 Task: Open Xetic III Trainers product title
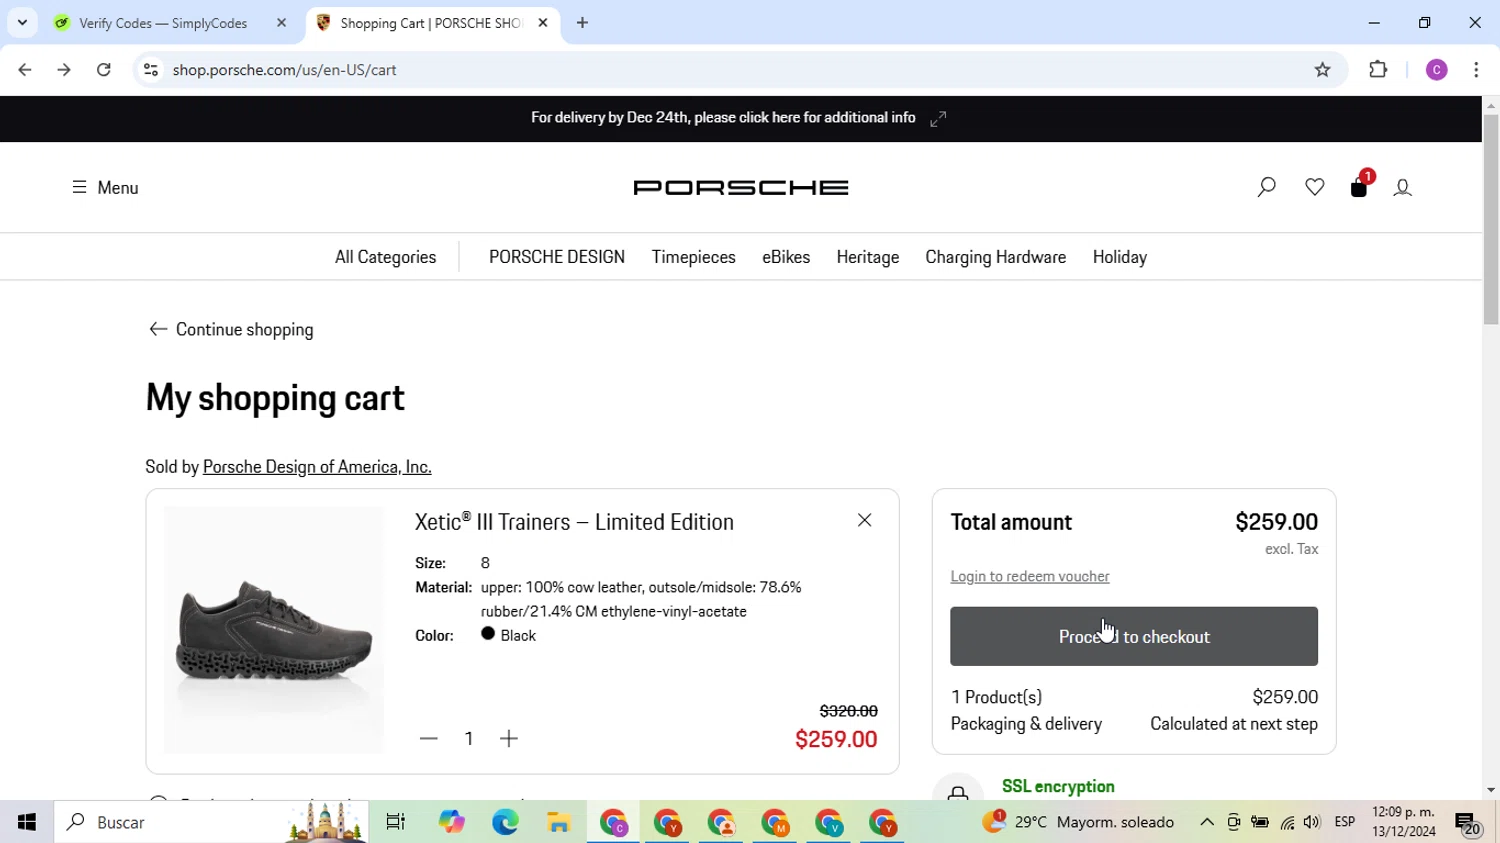pos(574,522)
